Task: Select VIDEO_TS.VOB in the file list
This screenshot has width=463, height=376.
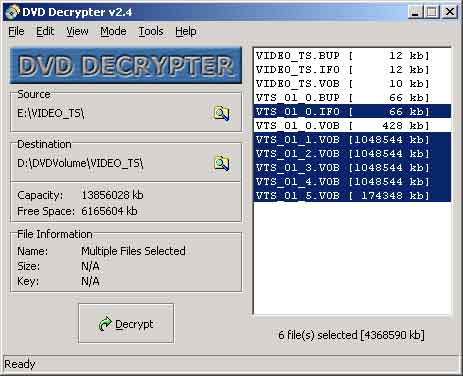Action: [352, 84]
